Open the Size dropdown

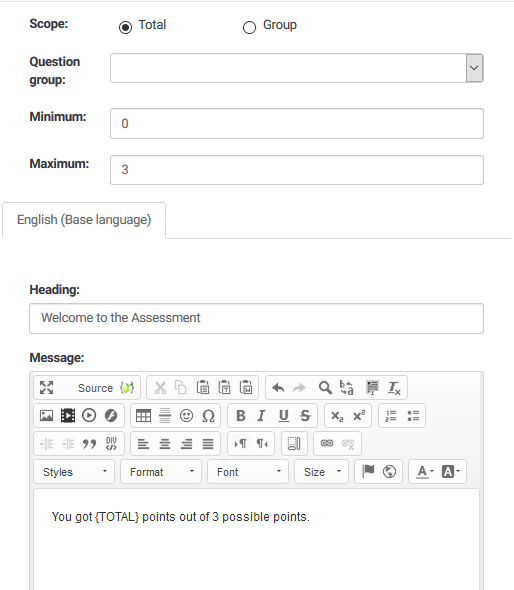(321, 471)
